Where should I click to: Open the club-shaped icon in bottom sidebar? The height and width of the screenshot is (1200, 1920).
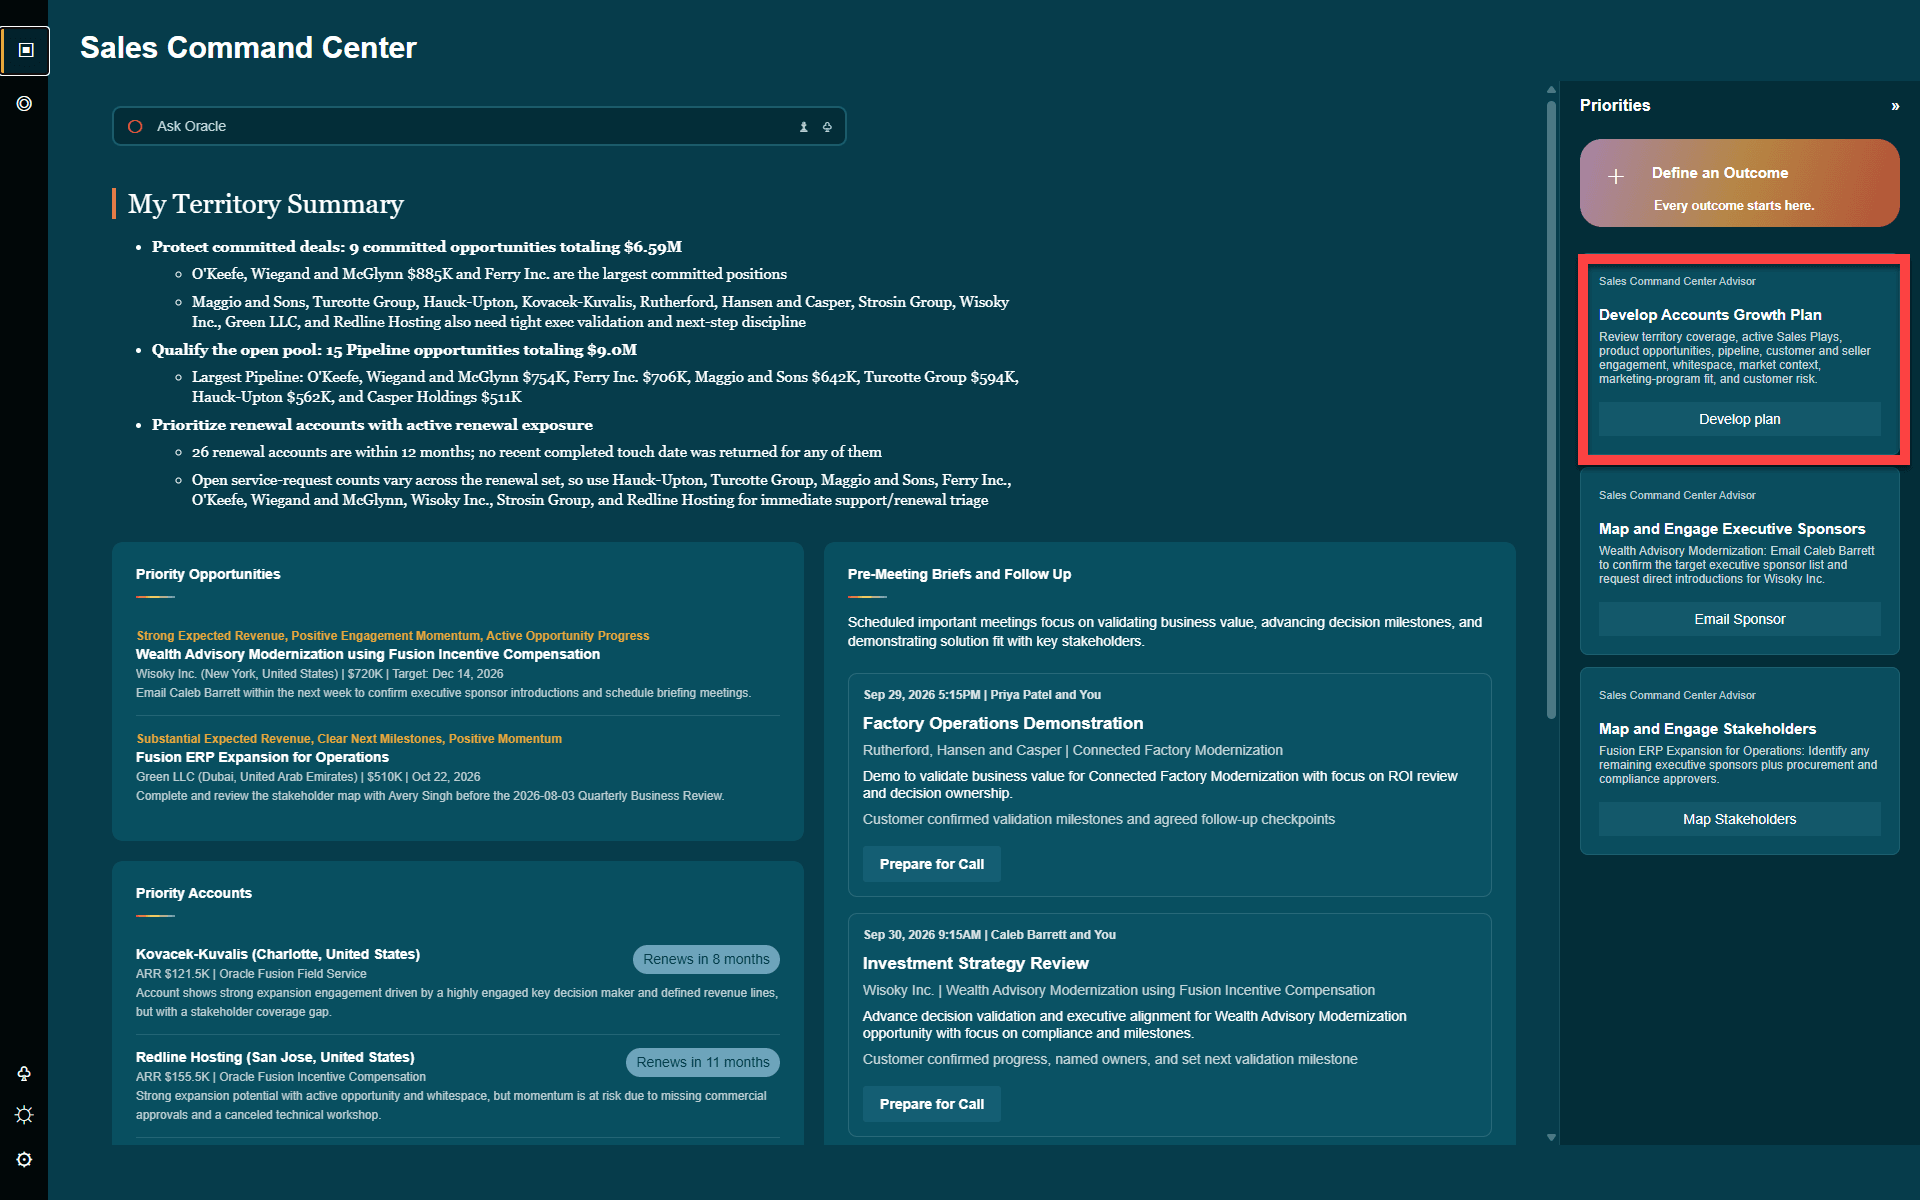[24, 1073]
